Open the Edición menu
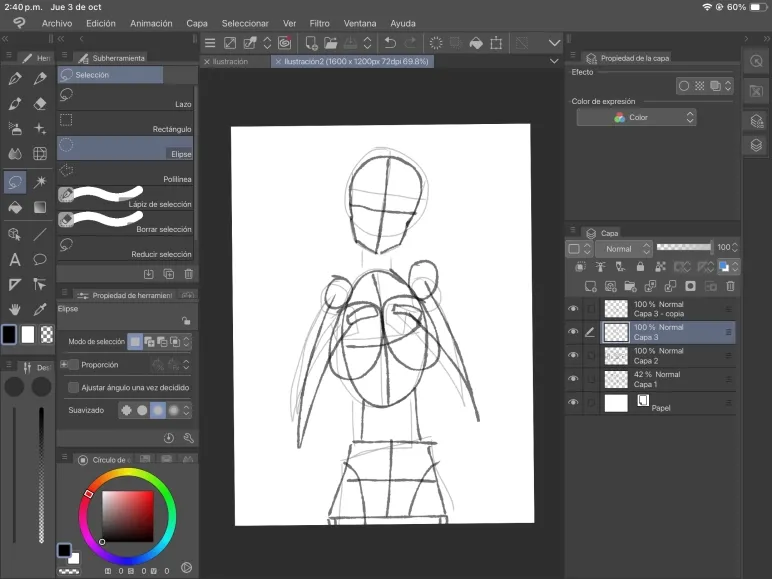 (100, 23)
